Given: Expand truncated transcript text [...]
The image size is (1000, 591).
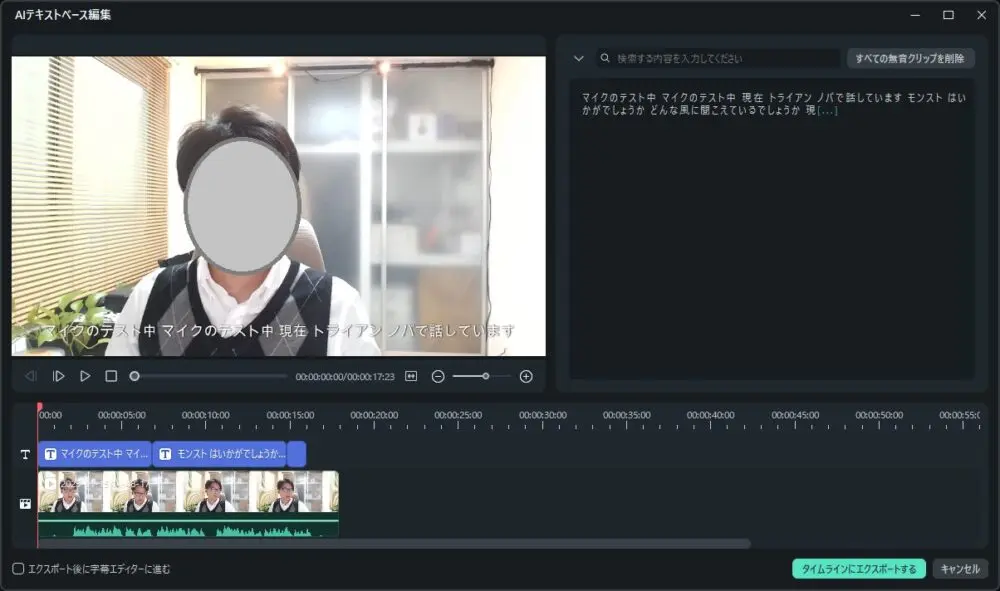Looking at the screenshot, I should click(827, 110).
